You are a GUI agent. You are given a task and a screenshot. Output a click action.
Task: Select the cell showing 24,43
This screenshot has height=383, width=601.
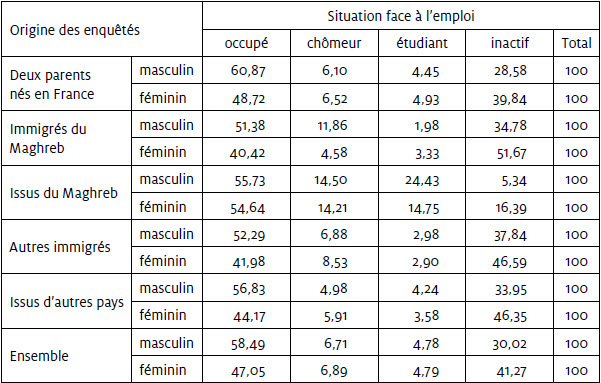click(x=422, y=180)
